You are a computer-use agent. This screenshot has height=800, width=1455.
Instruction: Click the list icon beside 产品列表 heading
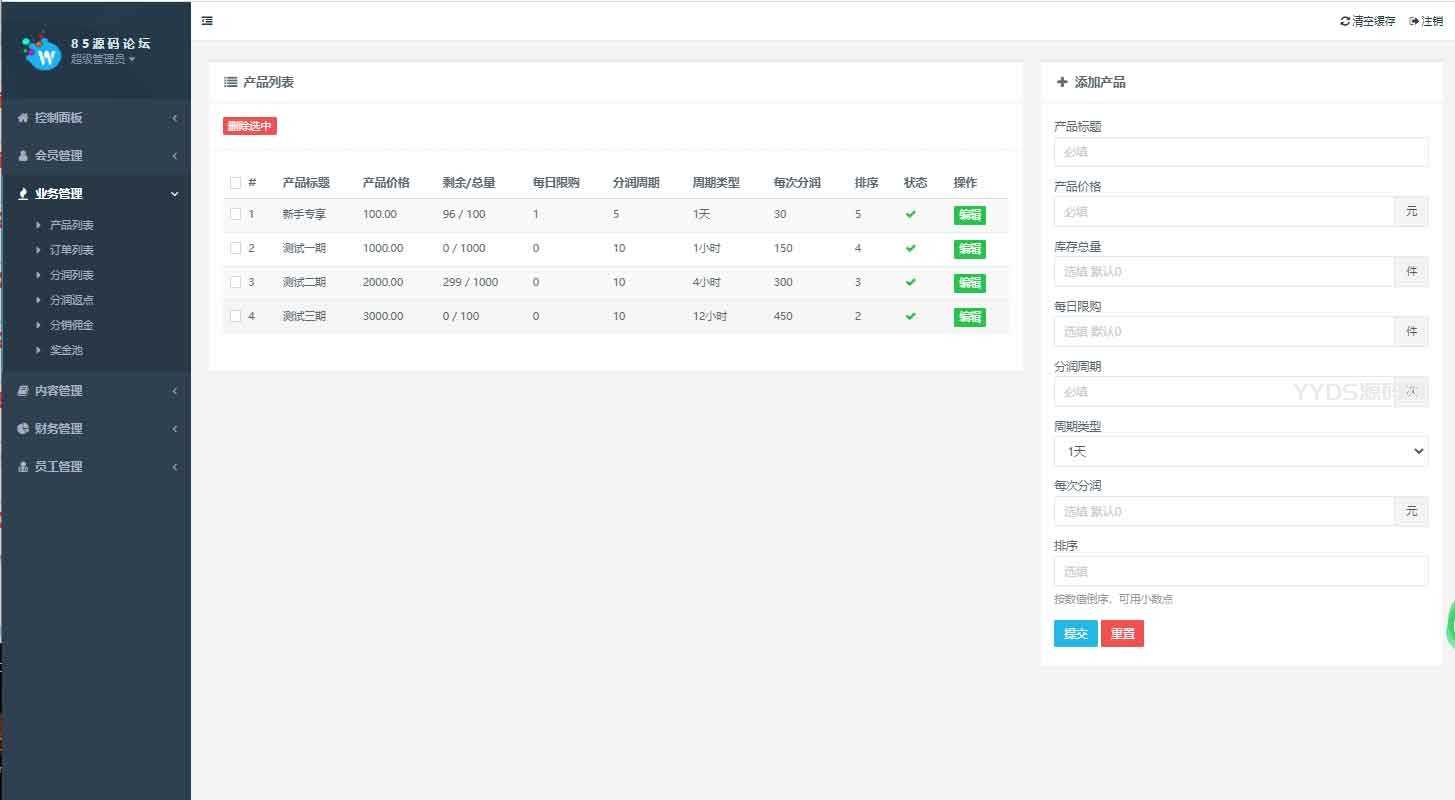pyautogui.click(x=230, y=82)
